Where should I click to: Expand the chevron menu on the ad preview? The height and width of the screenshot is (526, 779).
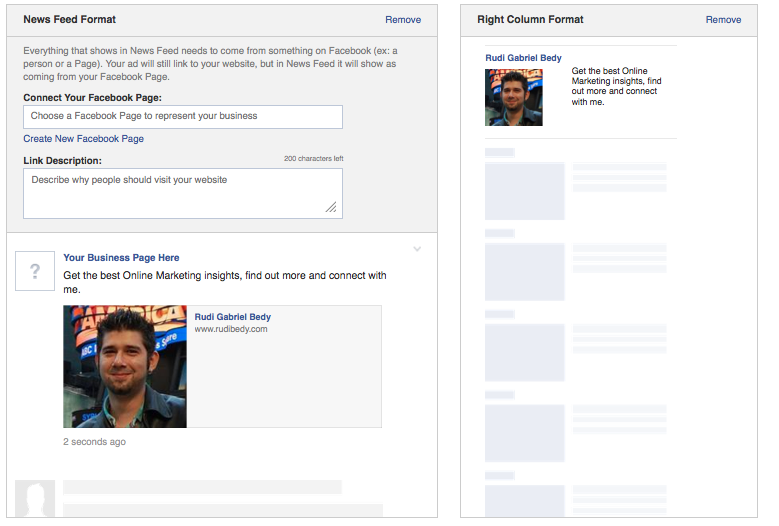417,249
